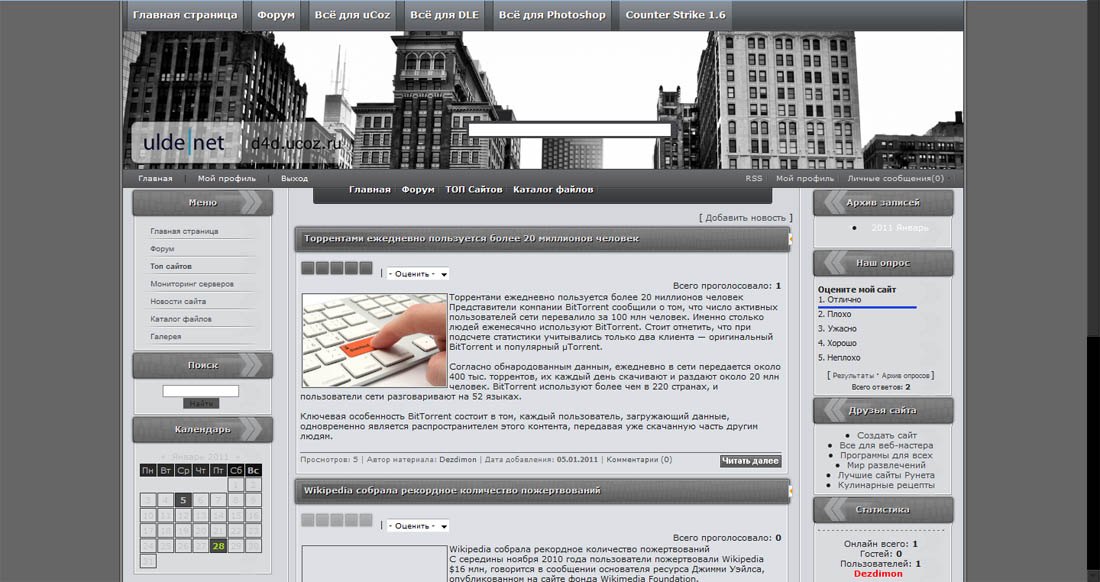
Task: Open Топ сайтов in the left Меню panel
Action: point(170,266)
